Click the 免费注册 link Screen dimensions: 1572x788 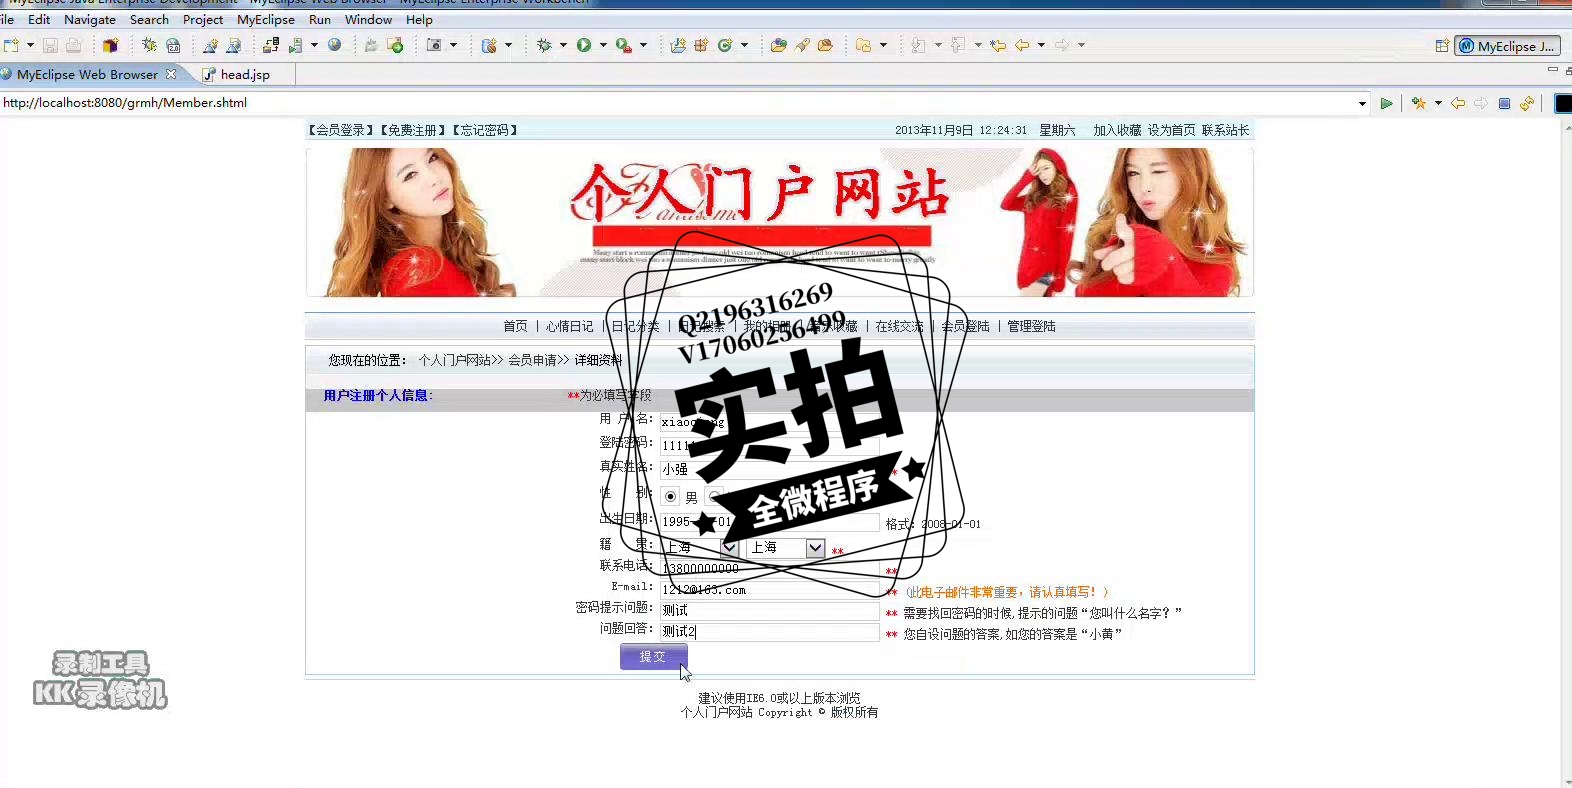412,130
